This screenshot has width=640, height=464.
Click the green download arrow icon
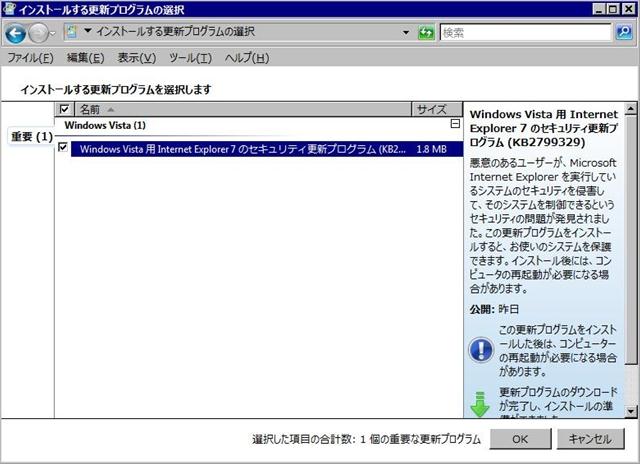click(480, 404)
